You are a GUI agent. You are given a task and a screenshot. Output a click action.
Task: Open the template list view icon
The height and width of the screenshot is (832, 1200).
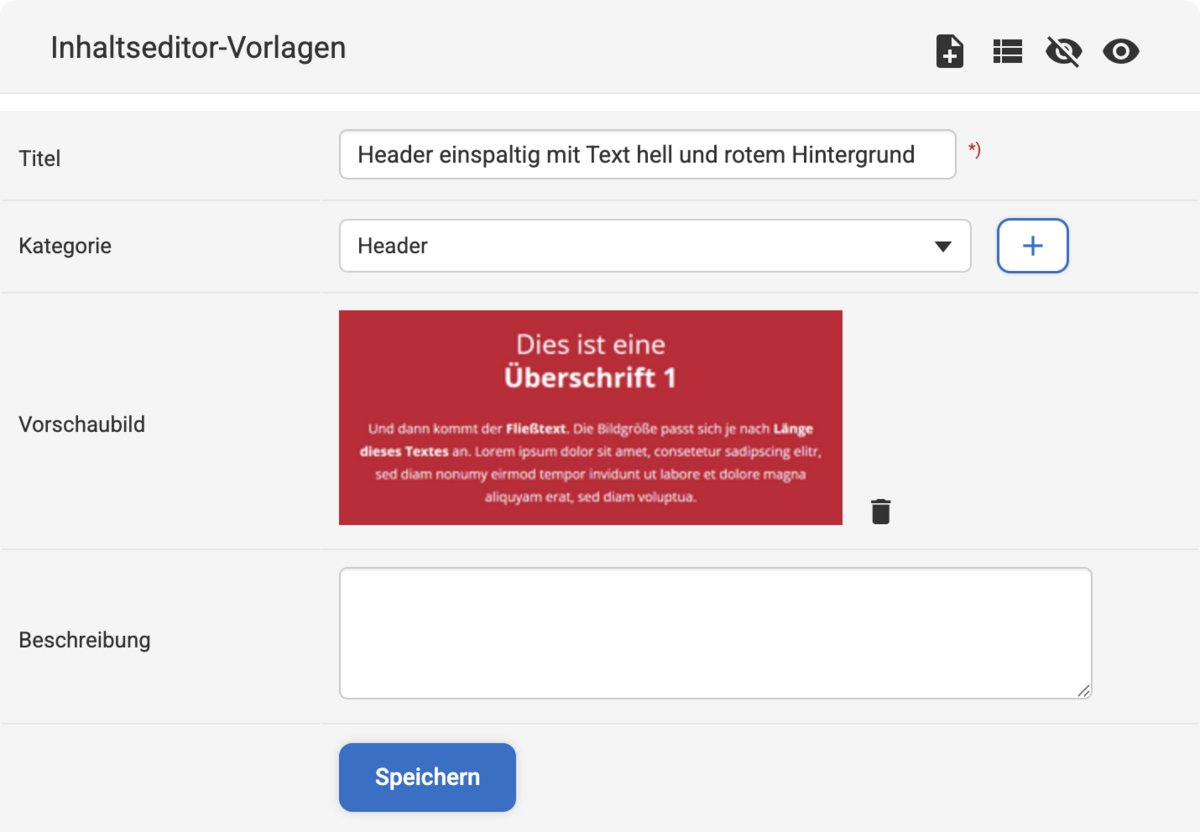click(1007, 51)
